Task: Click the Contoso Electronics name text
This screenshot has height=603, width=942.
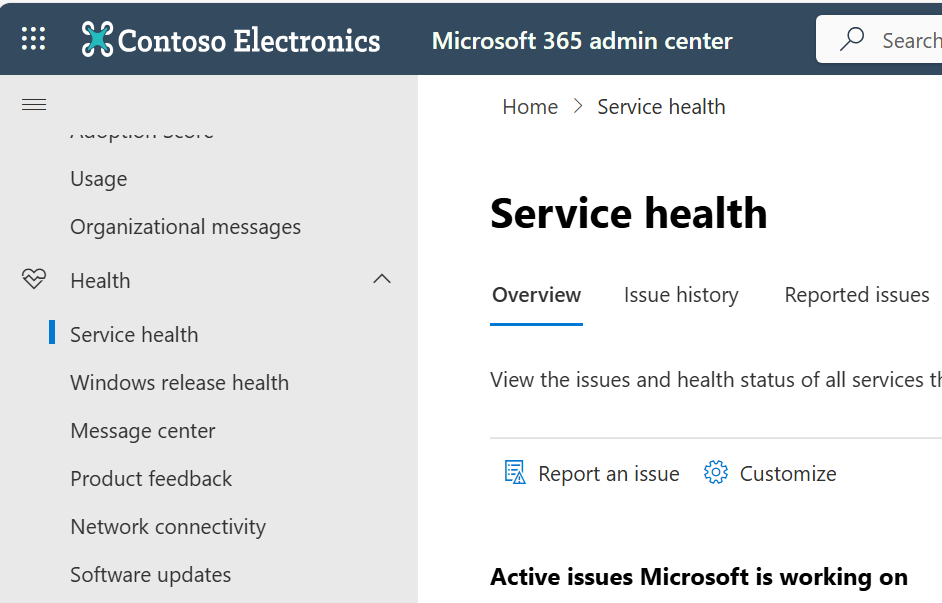Action: click(x=249, y=41)
